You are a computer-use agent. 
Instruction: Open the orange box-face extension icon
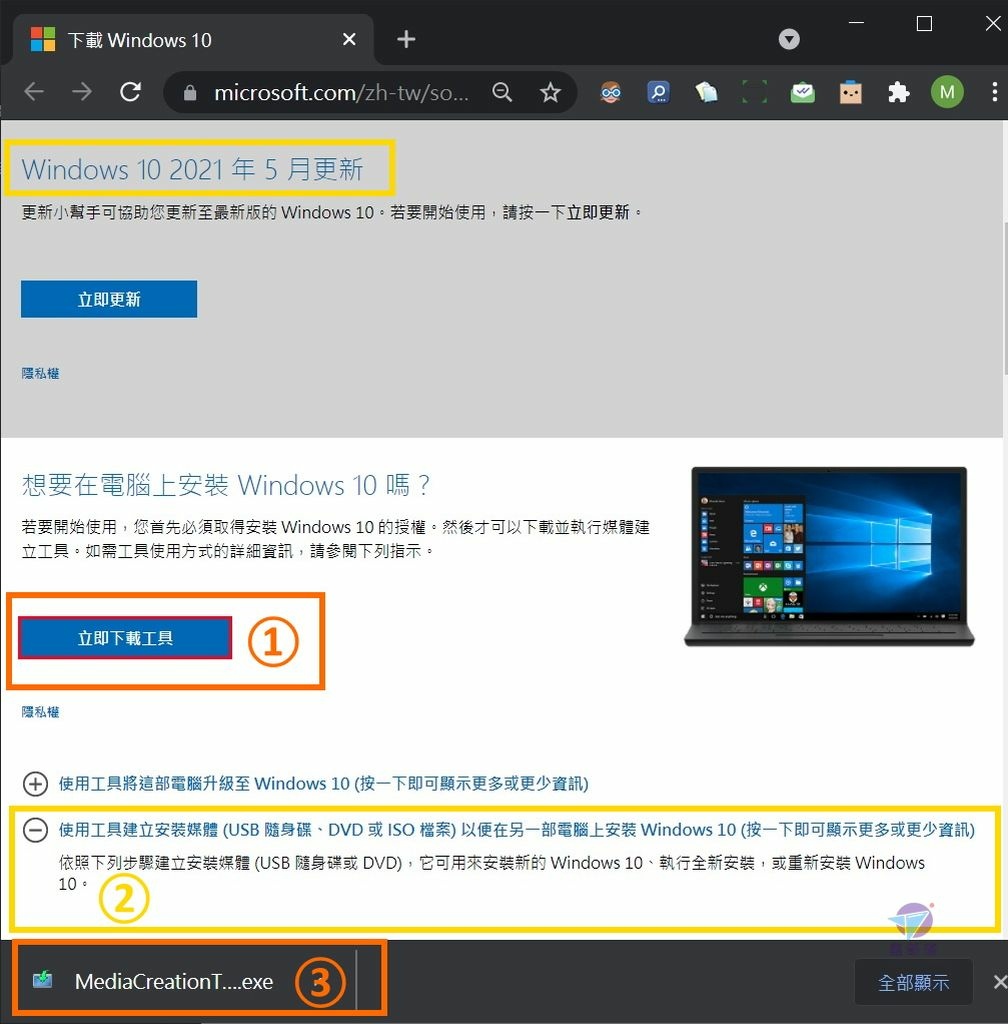click(x=850, y=92)
